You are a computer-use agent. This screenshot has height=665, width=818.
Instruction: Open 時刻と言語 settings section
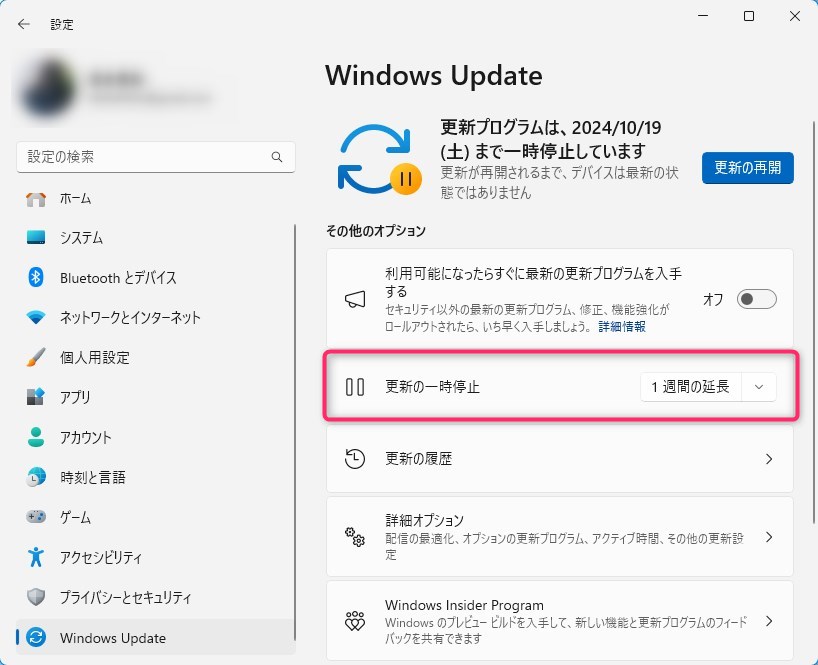coord(92,478)
